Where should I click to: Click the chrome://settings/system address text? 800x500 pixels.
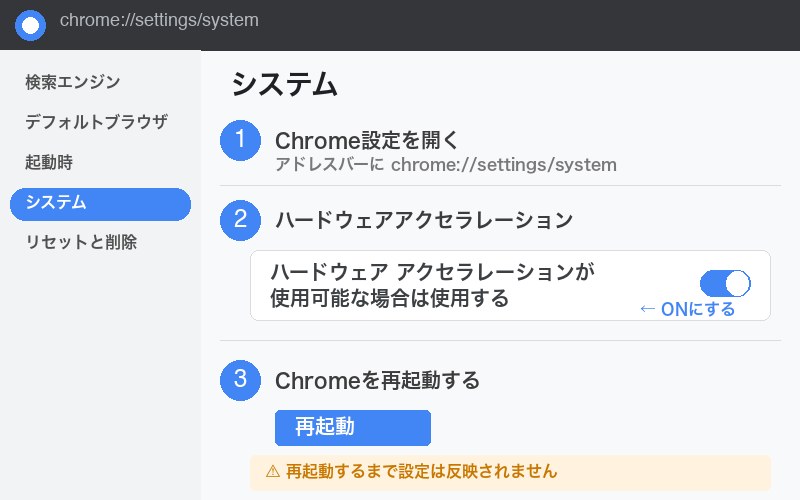click(159, 20)
